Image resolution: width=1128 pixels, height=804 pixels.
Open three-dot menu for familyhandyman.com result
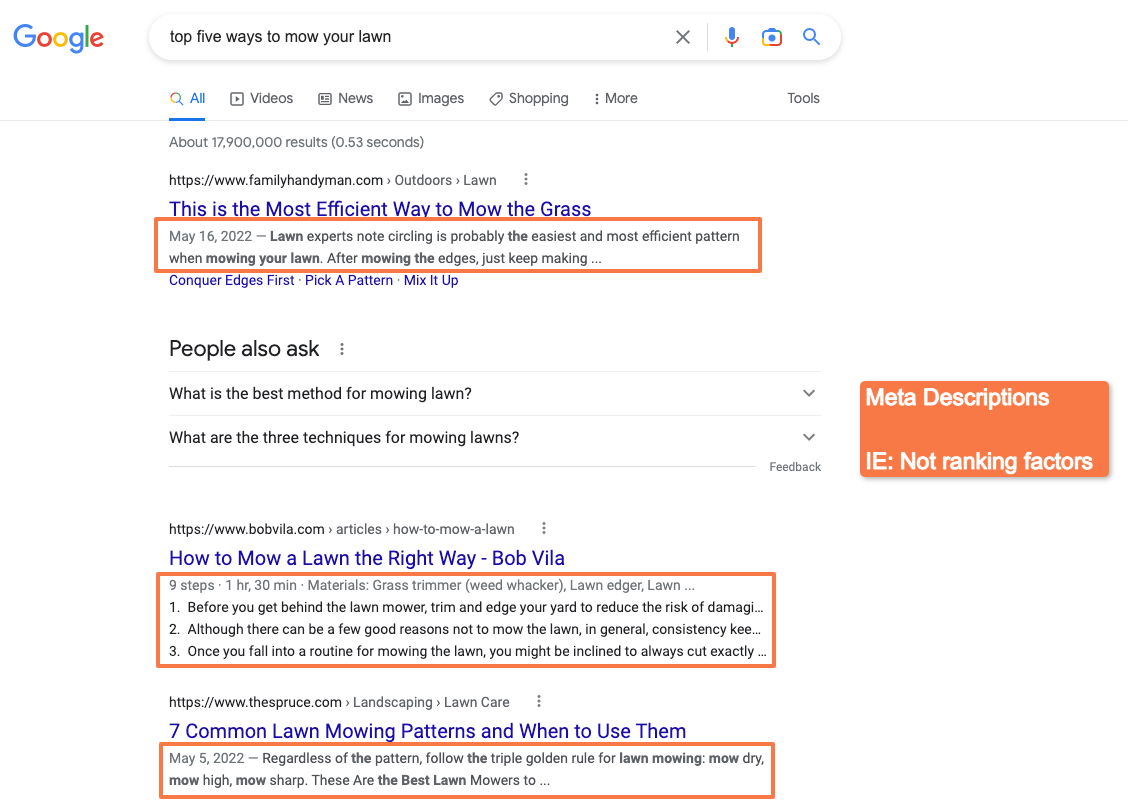click(x=526, y=179)
